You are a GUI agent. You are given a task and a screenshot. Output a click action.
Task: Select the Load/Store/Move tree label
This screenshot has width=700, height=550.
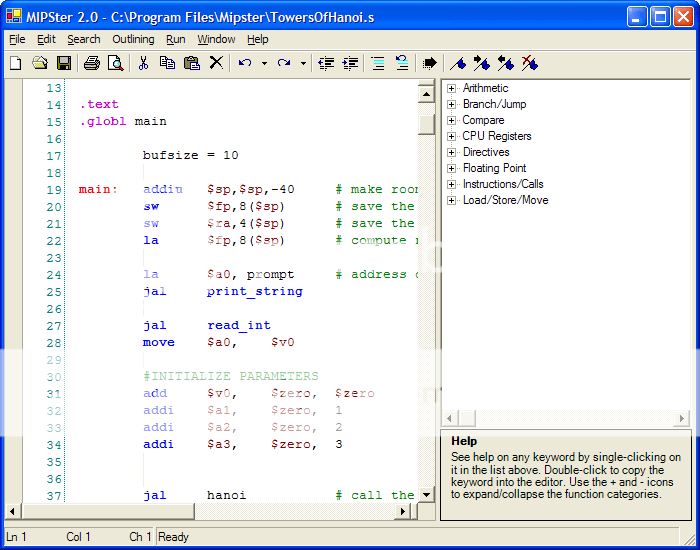tap(505, 200)
